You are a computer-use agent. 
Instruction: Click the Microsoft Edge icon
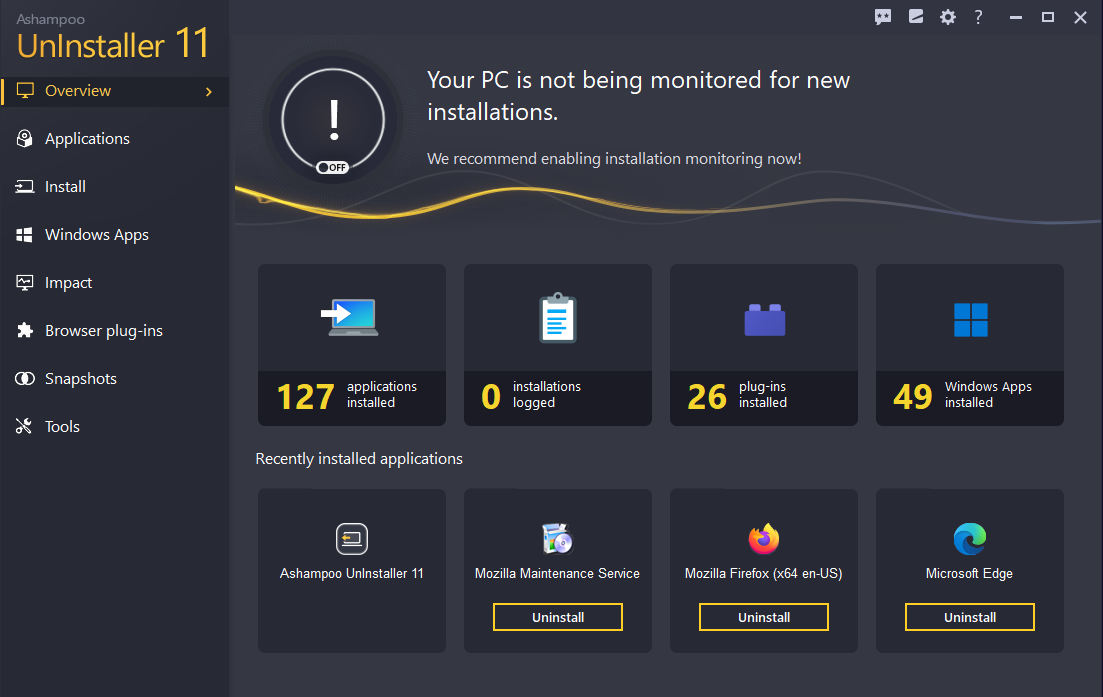coord(970,539)
